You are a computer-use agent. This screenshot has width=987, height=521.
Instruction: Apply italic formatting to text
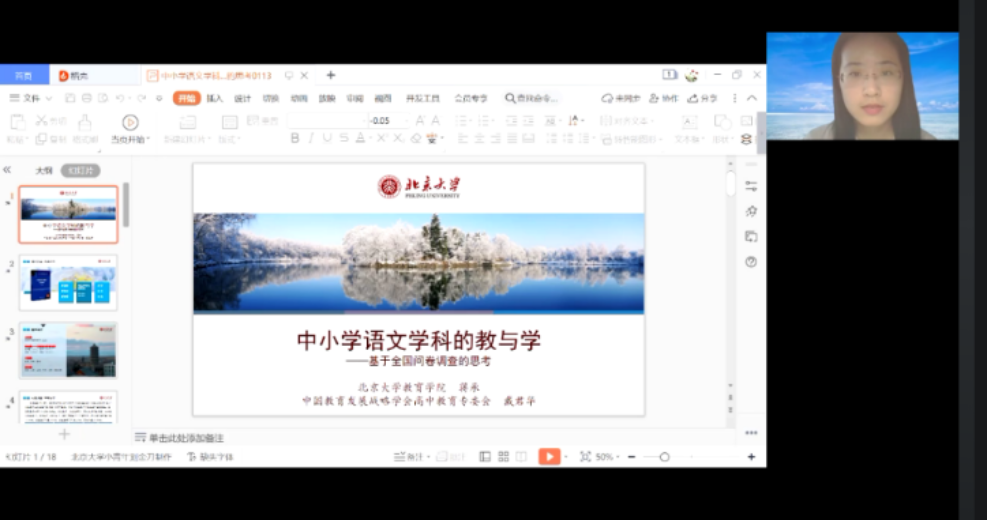pos(312,138)
